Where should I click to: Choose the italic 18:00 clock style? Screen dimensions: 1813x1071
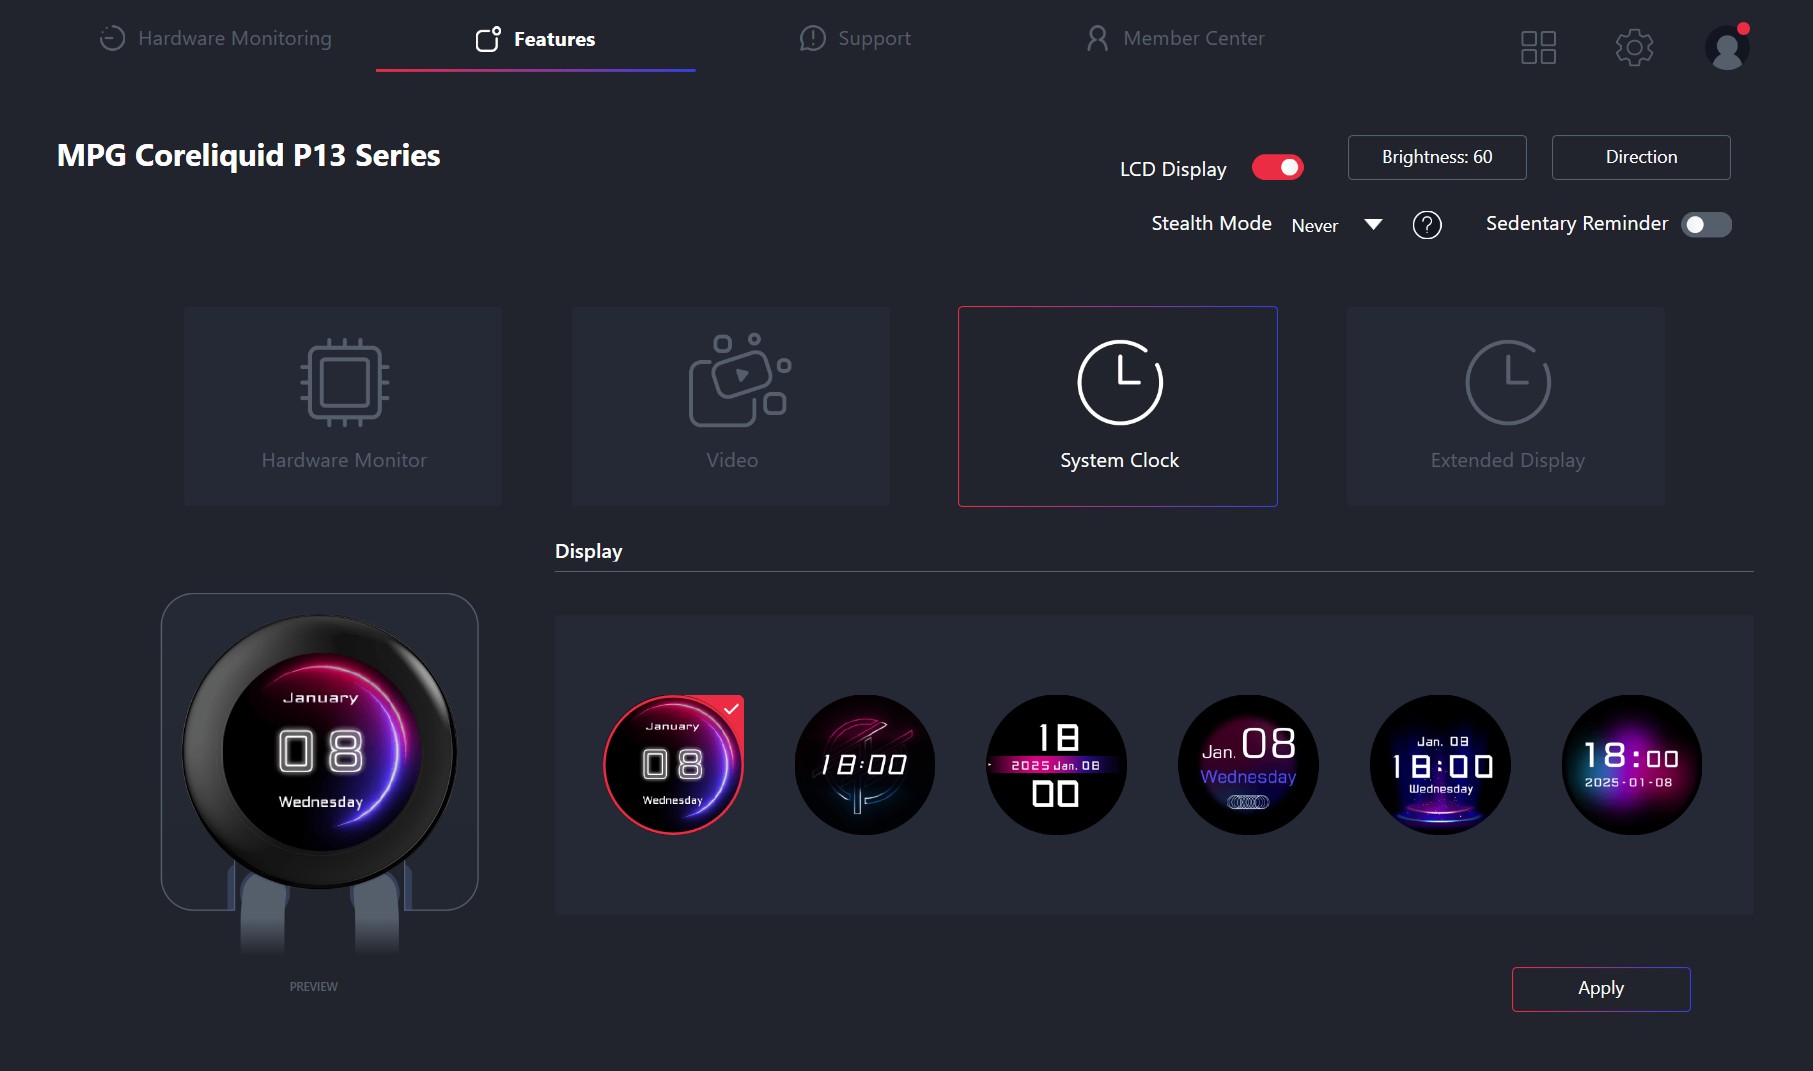click(865, 765)
